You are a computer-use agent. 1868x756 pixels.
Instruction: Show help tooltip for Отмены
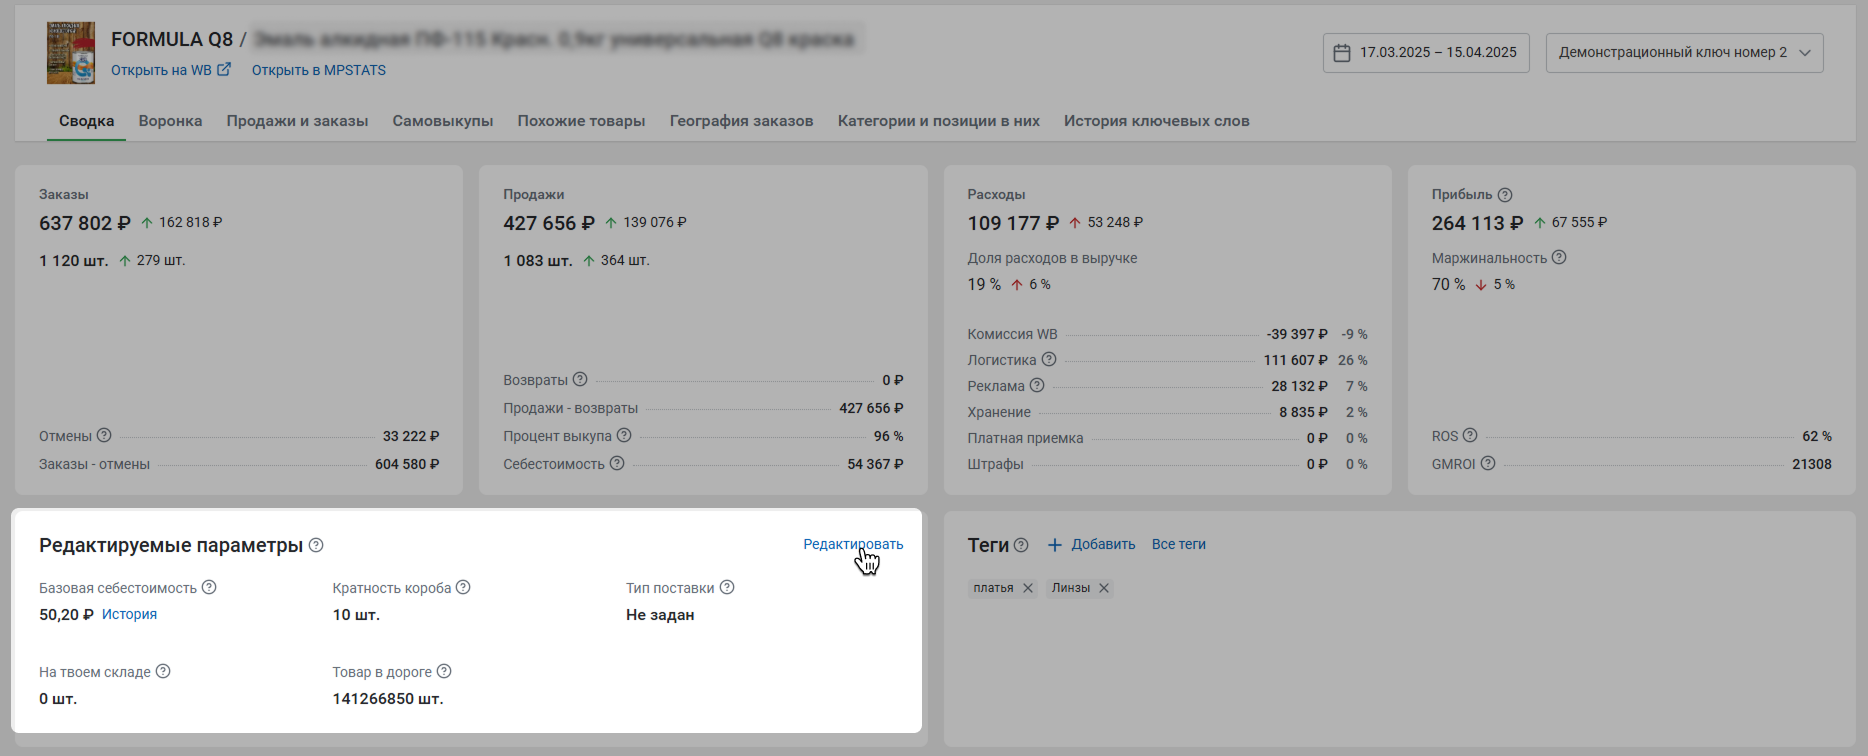pyautogui.click(x=104, y=436)
